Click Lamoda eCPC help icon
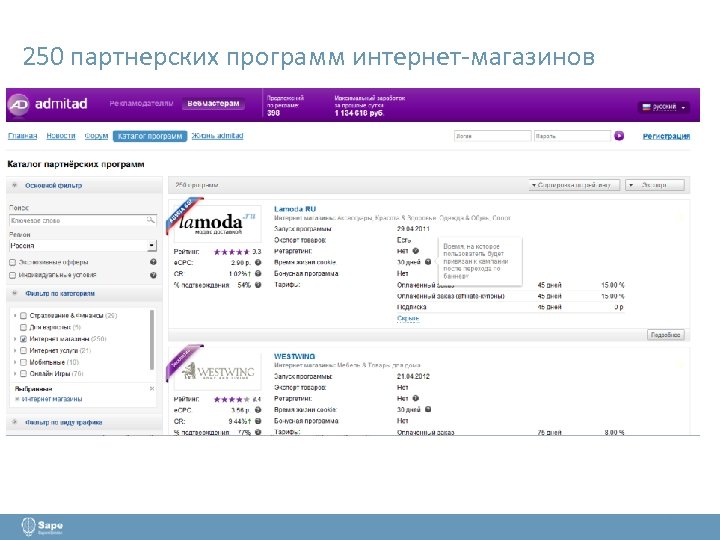The width and height of the screenshot is (720, 540). 258,263
